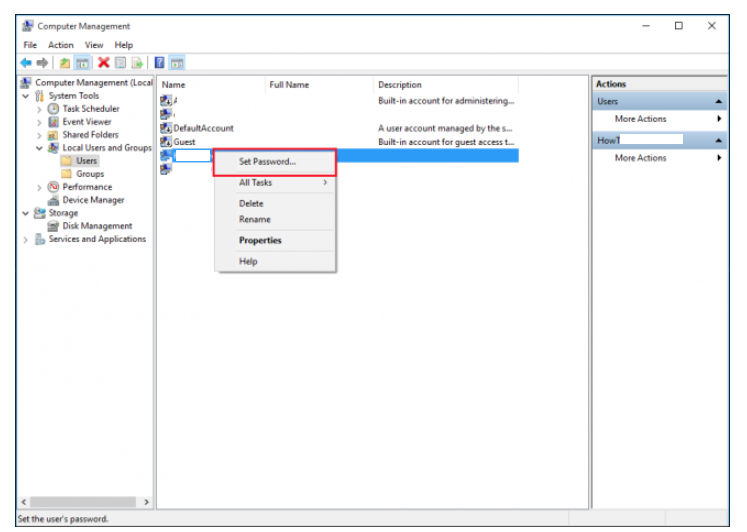Expand the Shared Folders node arrow
Viewport: 747px width, 532px height.
(39, 135)
